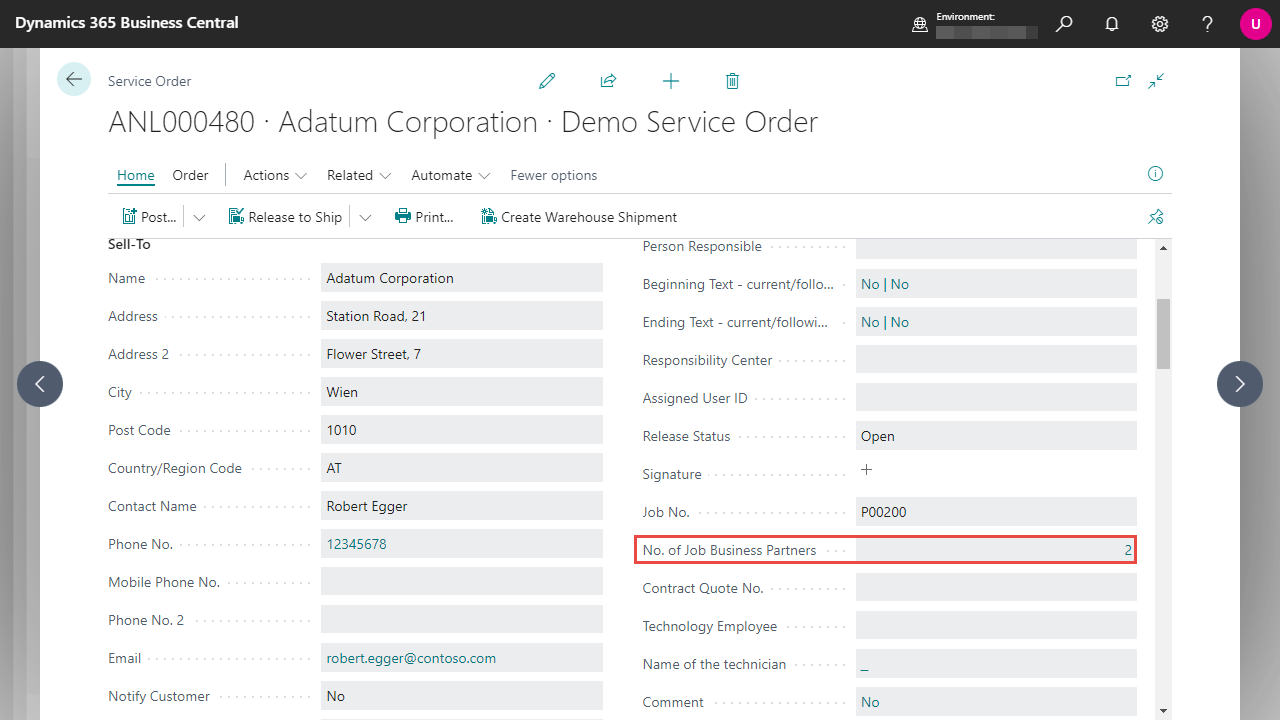This screenshot has width=1280, height=720.
Task: Expand the Post split button arrow
Action: pos(199,217)
